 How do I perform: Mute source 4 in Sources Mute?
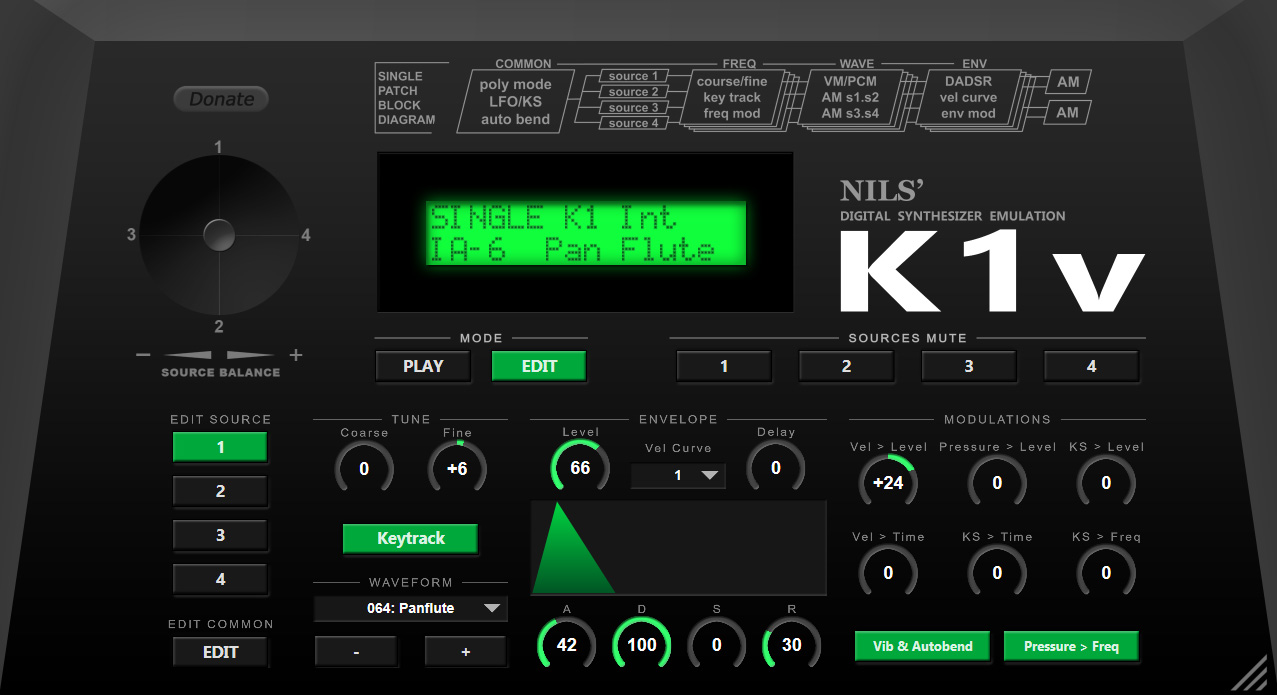pyautogui.click(x=1091, y=366)
